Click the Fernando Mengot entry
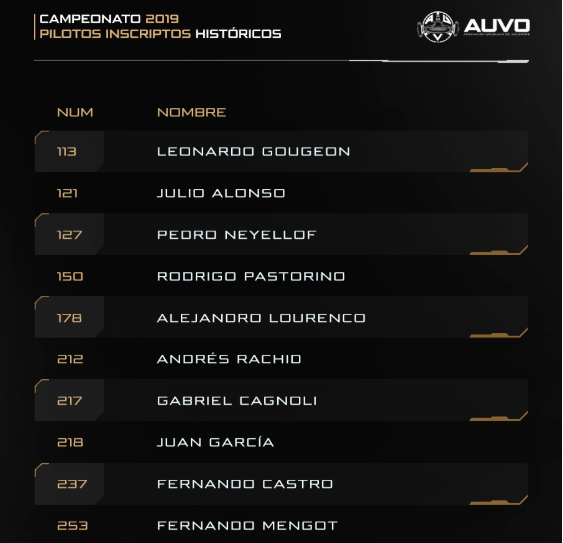Image resolution: width=563 pixels, height=543 pixels. (x=247, y=525)
